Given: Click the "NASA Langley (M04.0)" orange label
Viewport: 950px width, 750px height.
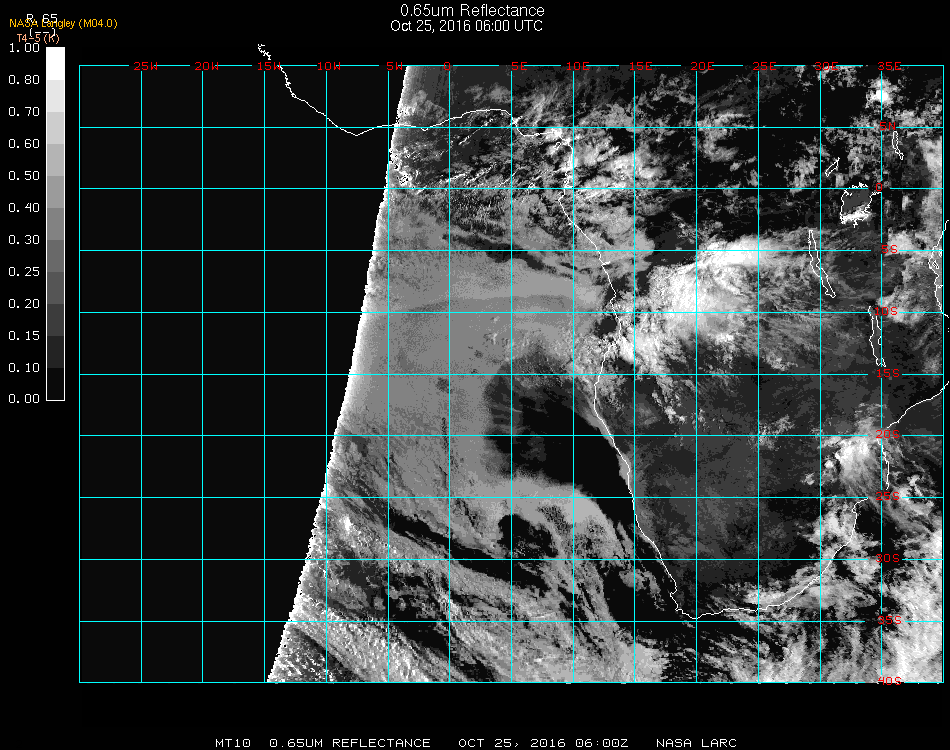Looking at the screenshot, I should 64,23.
